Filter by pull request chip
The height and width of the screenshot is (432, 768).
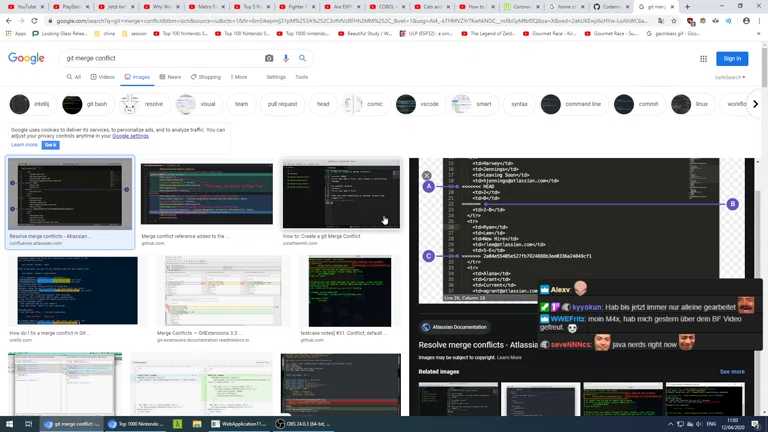(x=282, y=104)
